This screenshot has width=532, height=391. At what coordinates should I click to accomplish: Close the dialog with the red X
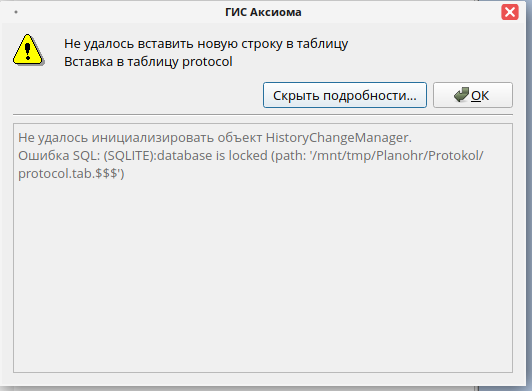(x=510, y=12)
